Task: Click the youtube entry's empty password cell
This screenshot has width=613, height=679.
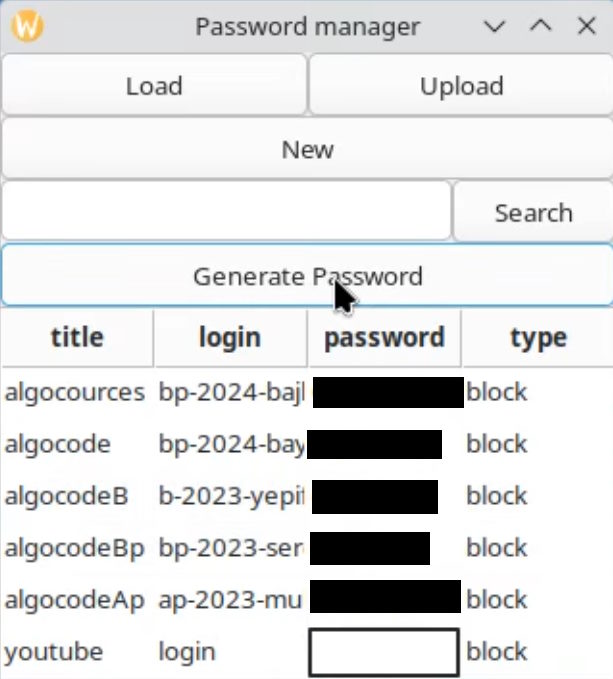Action: click(384, 652)
